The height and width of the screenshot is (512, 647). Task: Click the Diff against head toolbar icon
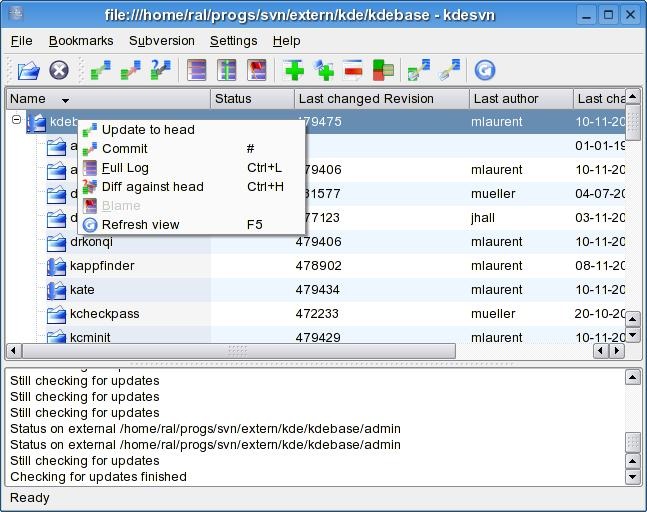(161, 70)
